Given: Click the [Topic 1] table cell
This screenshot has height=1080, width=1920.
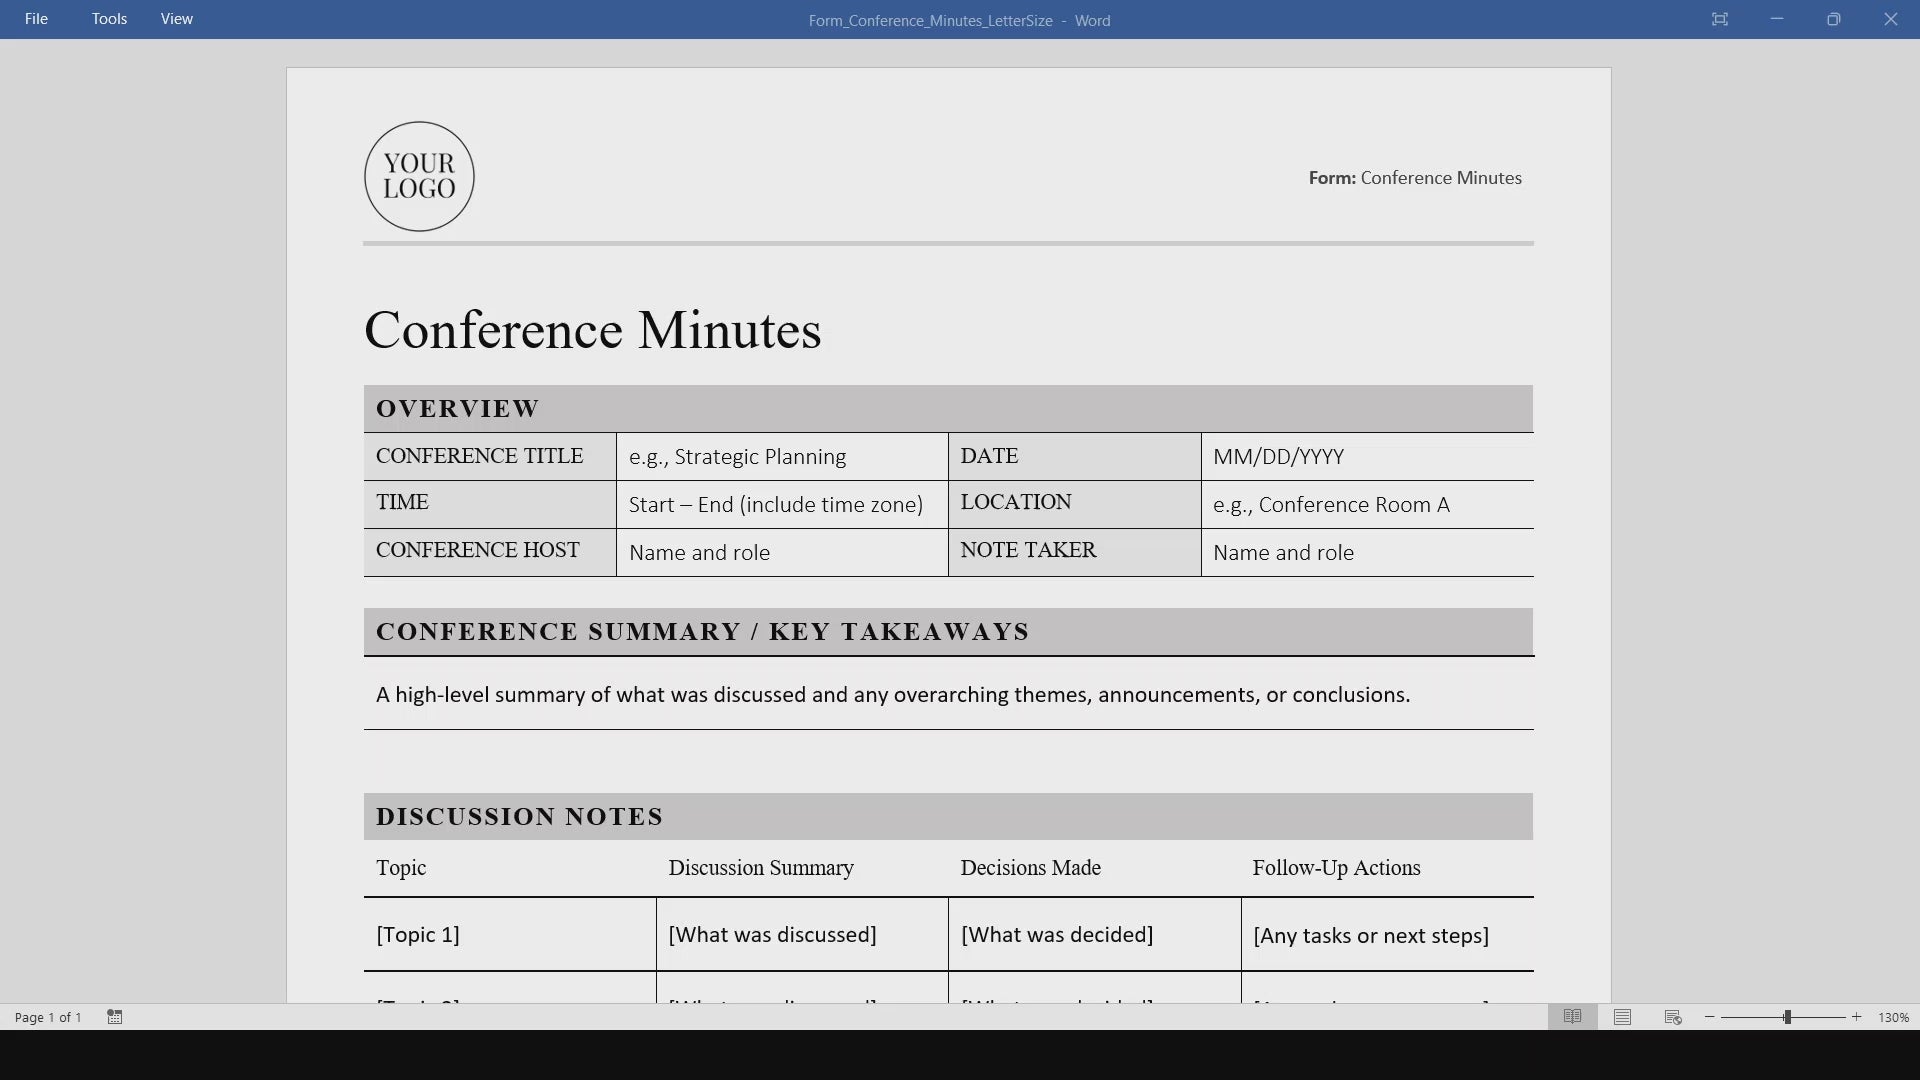Looking at the screenshot, I should tap(418, 935).
